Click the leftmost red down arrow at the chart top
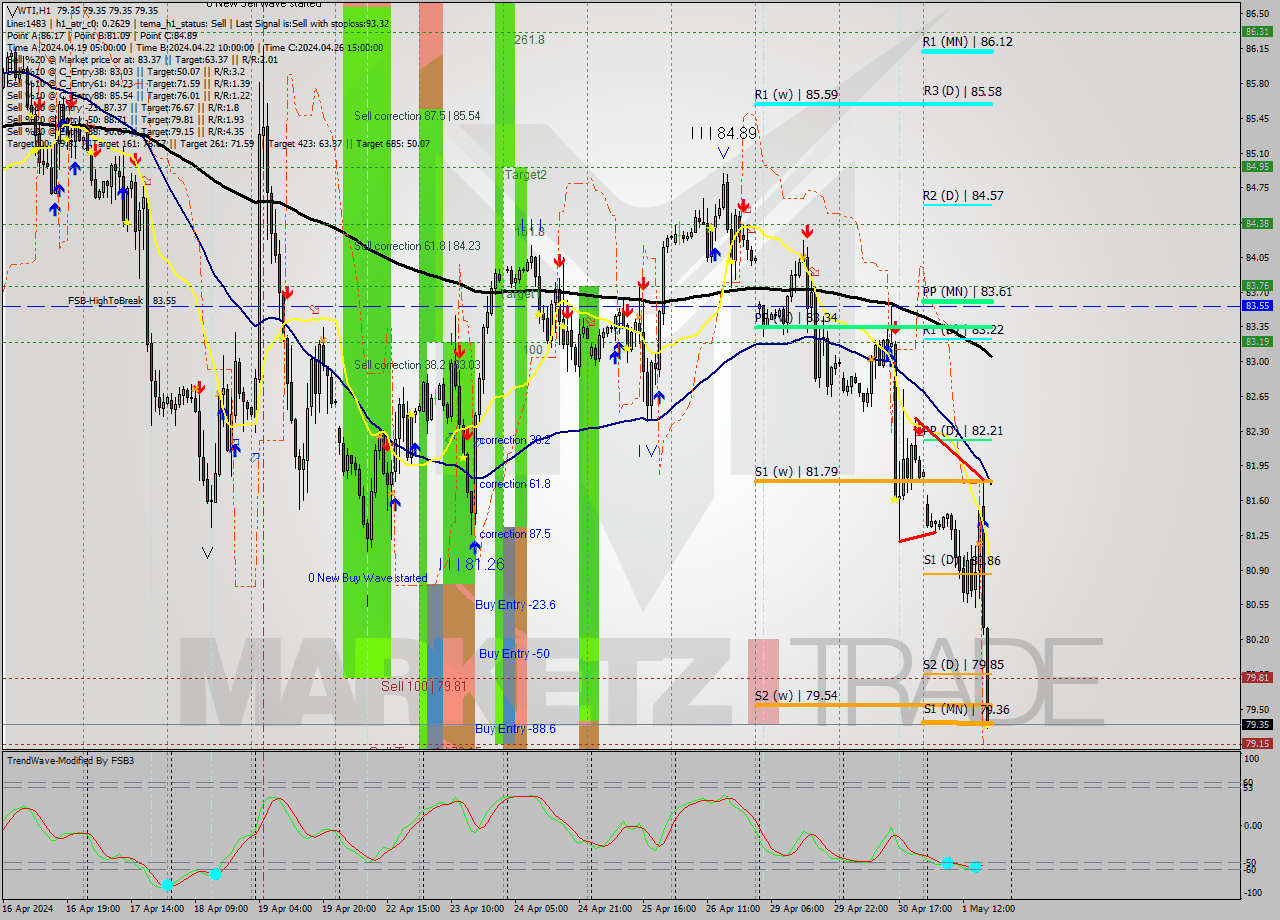 (39, 104)
